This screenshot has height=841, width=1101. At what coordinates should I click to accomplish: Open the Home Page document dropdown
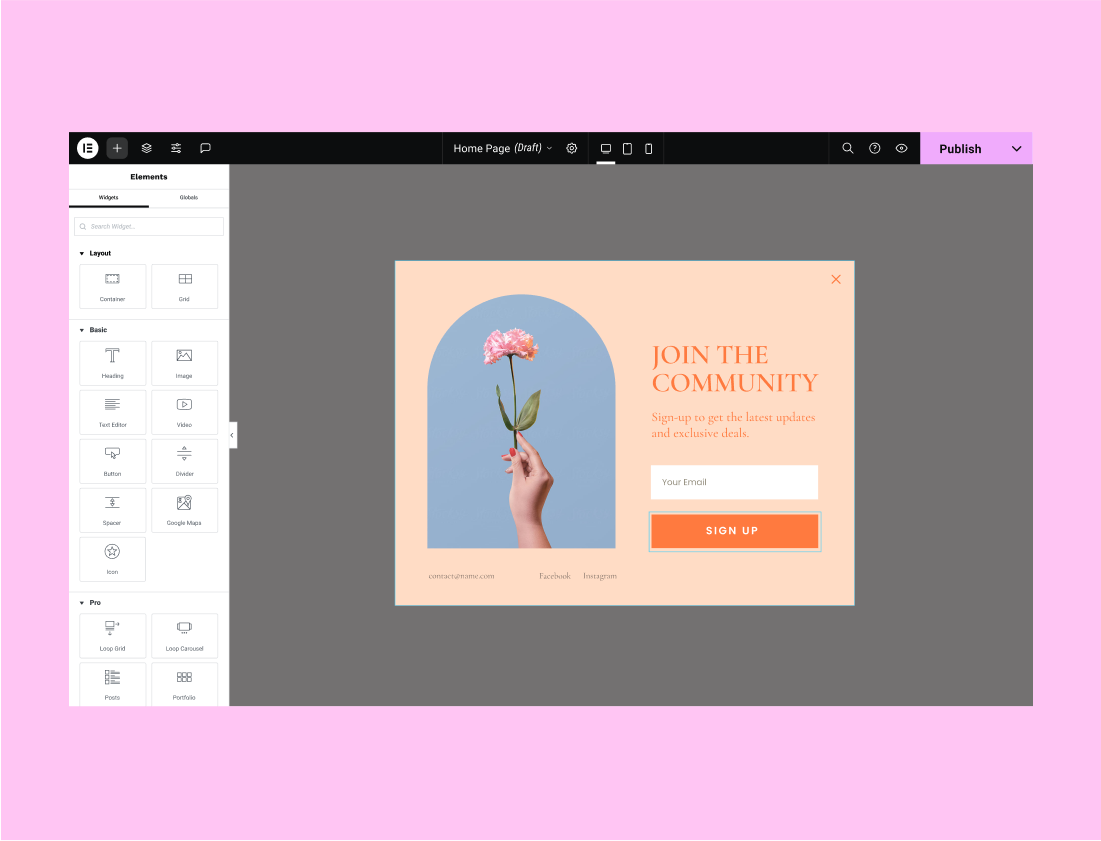pyautogui.click(x=502, y=148)
